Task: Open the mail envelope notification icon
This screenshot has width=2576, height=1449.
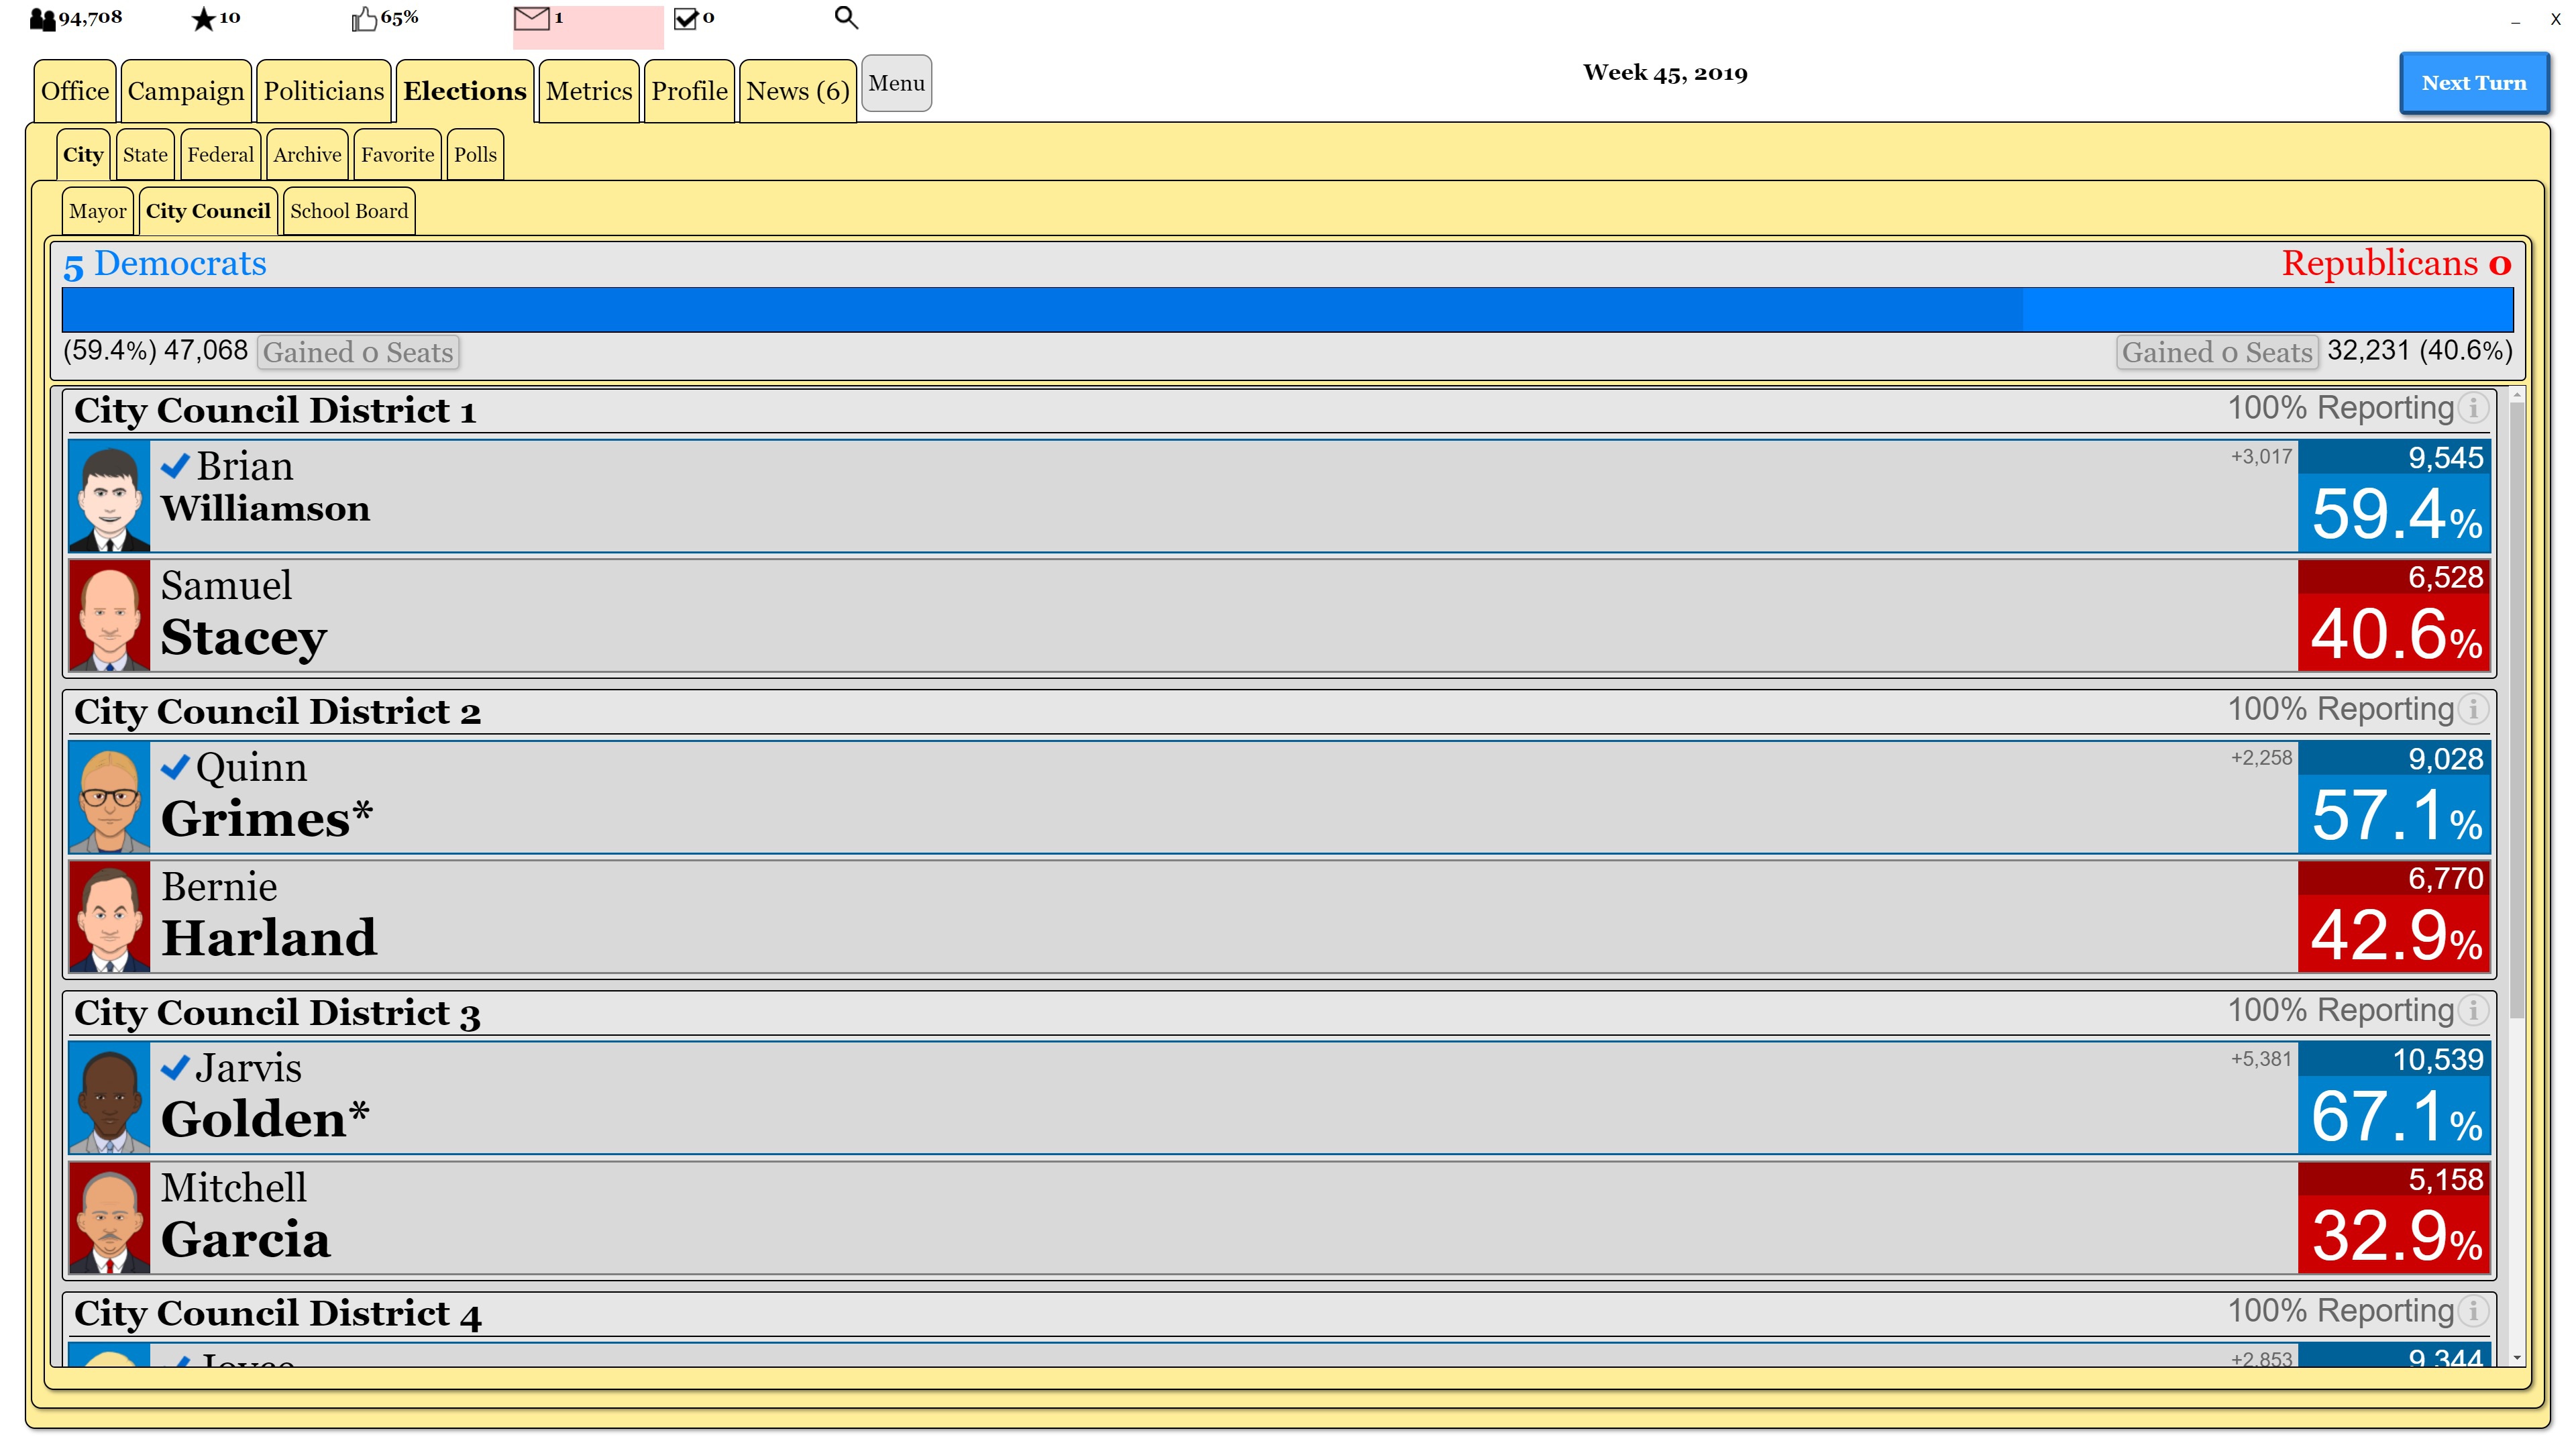Action: pyautogui.click(x=532, y=18)
